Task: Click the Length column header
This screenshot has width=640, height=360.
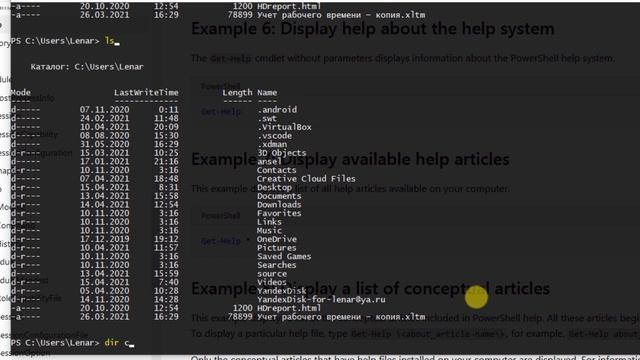Action: pos(237,93)
